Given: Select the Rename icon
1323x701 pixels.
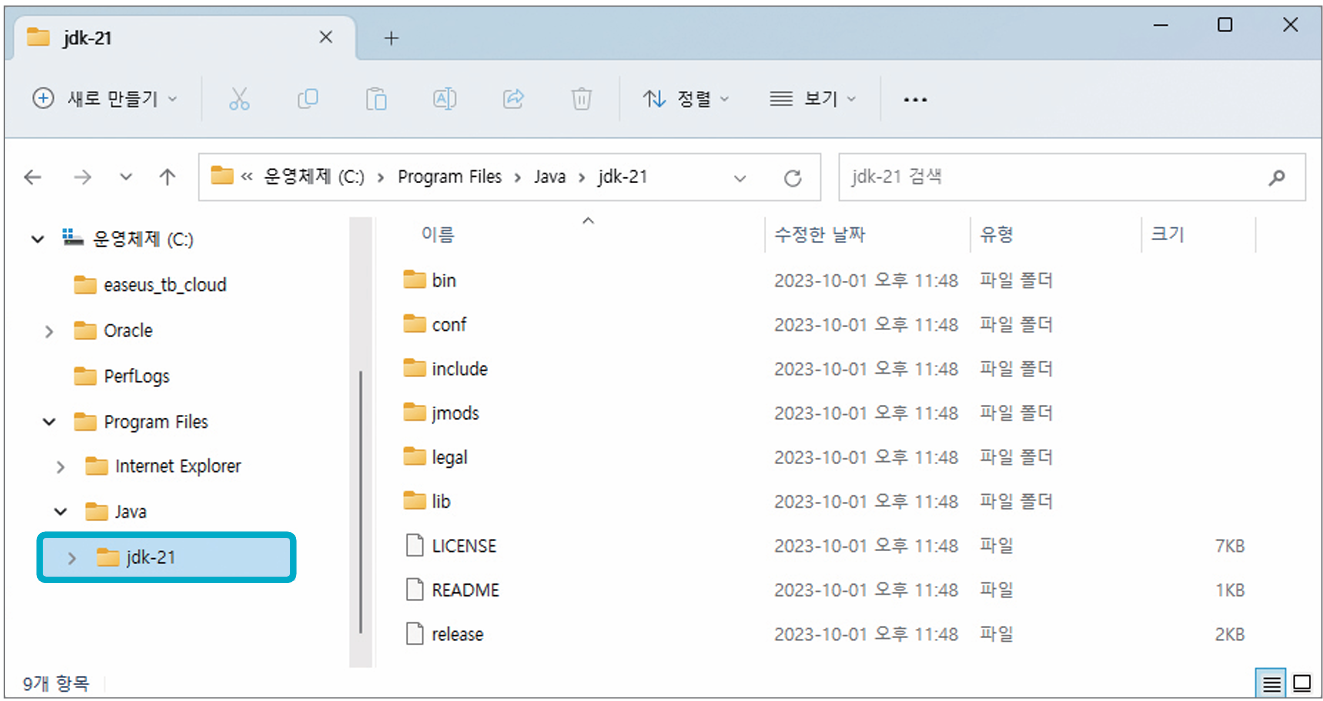Looking at the screenshot, I should (x=444, y=98).
